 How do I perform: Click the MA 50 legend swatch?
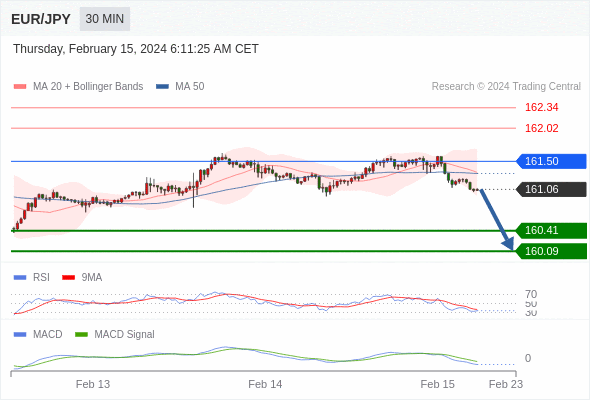click(162, 87)
